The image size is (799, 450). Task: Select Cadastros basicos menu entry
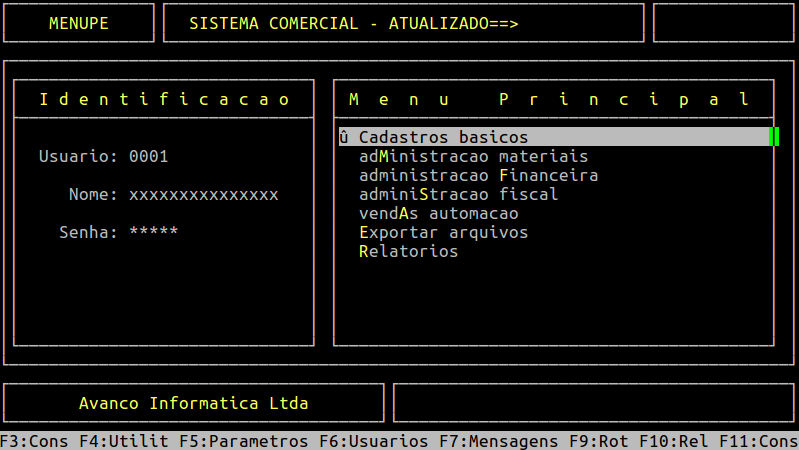tap(443, 137)
